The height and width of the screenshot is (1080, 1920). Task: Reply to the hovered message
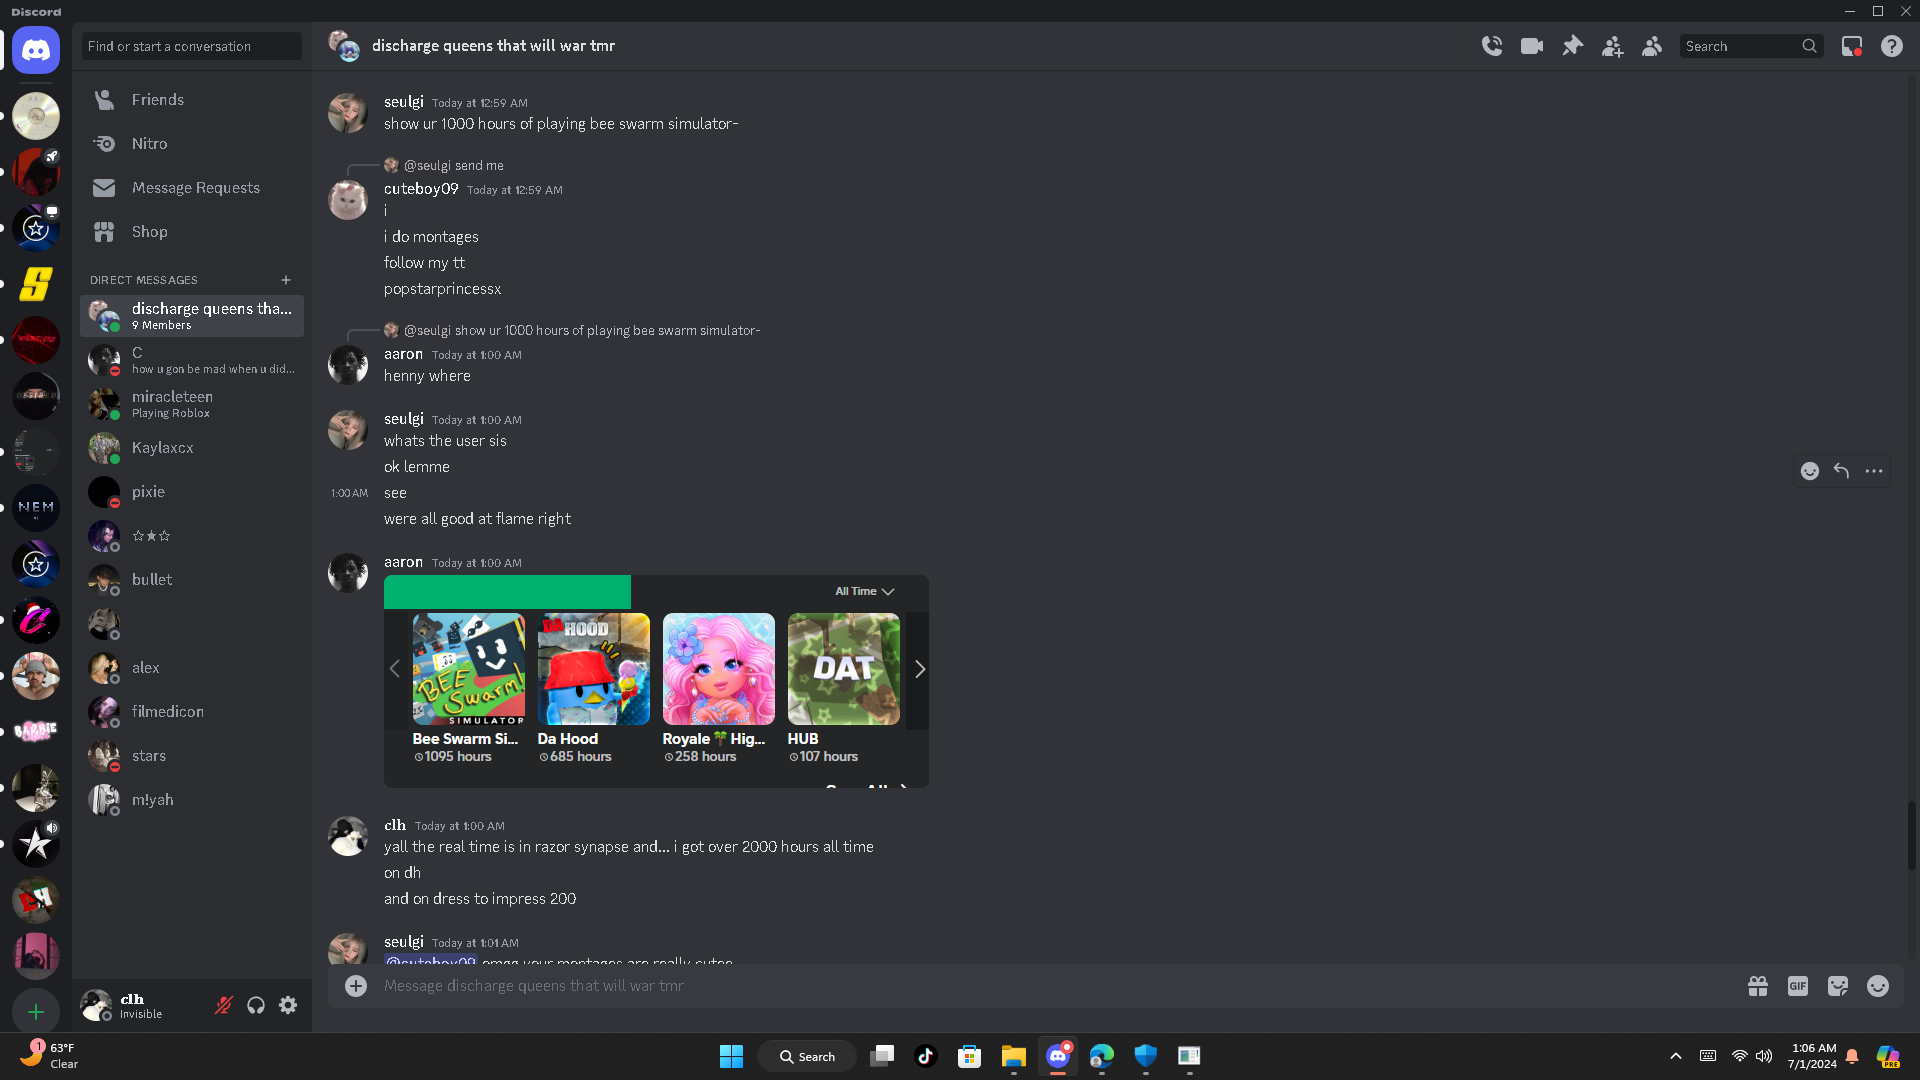(1842, 471)
